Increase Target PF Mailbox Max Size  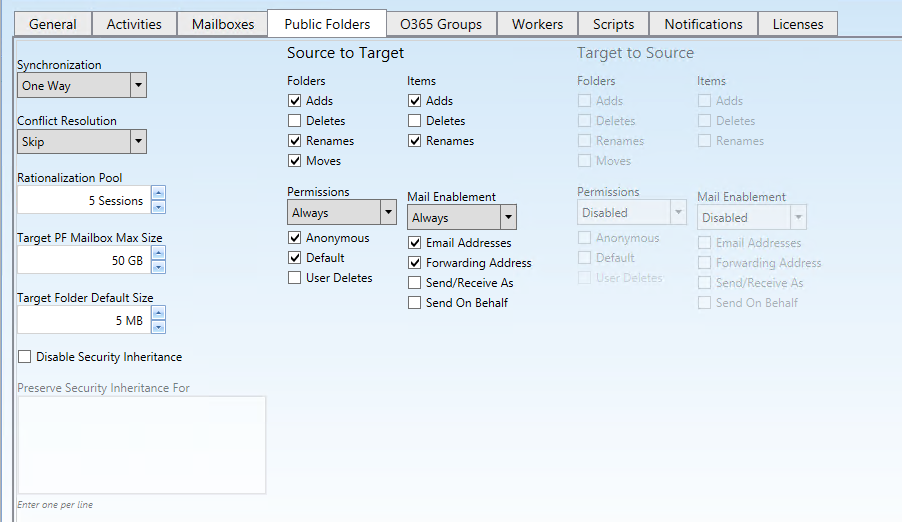(158, 253)
